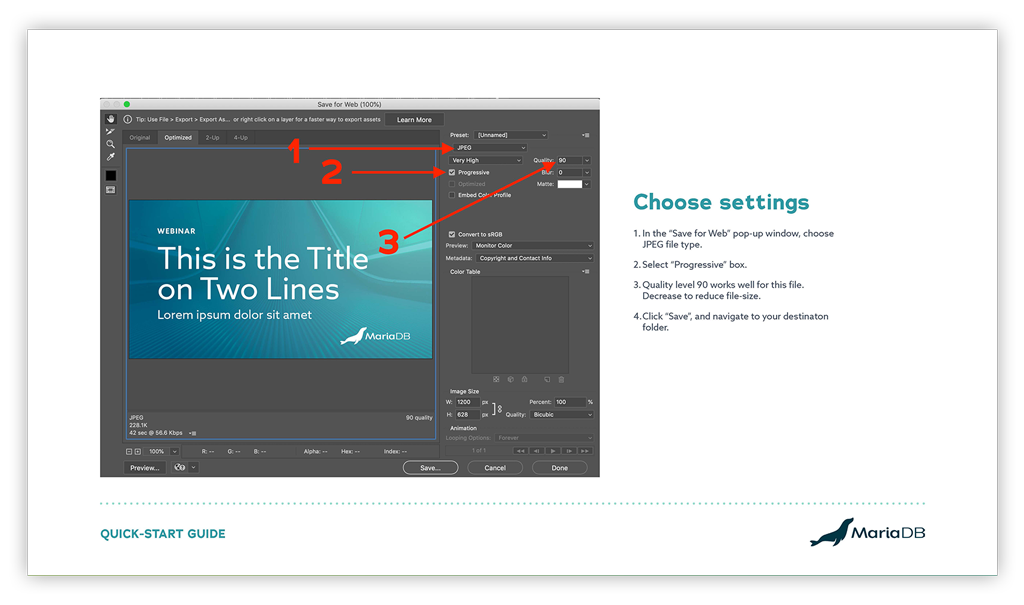
Task: Open the Optimize panel menu next to Preset
Action: click(586, 135)
